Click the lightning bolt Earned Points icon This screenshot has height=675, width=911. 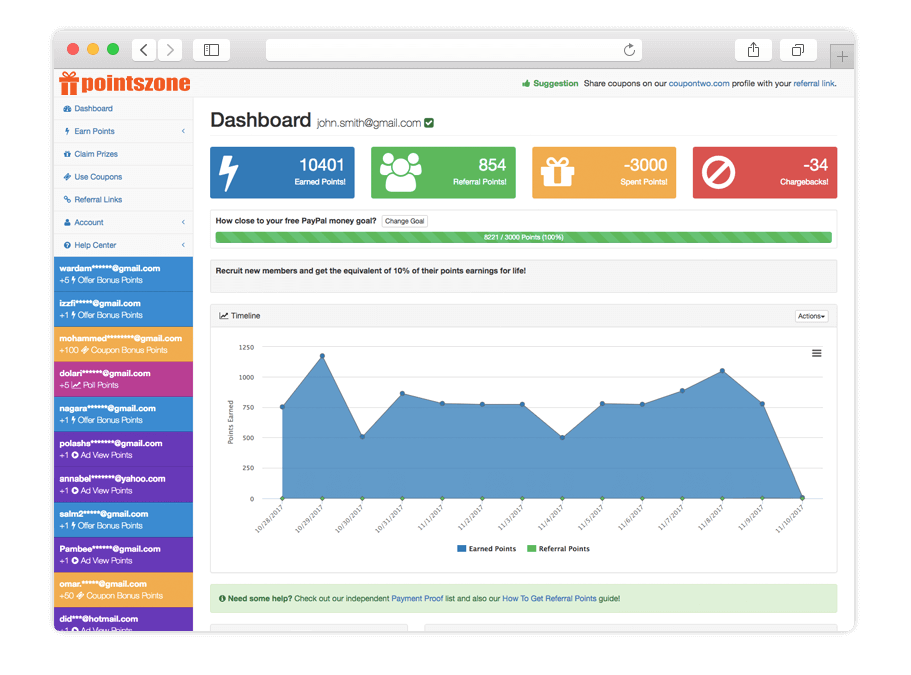click(229, 173)
